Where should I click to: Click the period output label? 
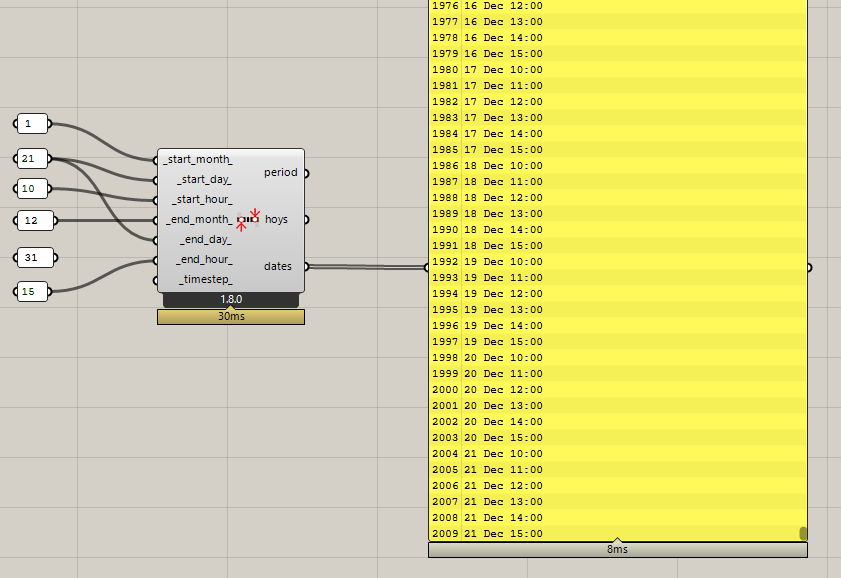pos(281,172)
